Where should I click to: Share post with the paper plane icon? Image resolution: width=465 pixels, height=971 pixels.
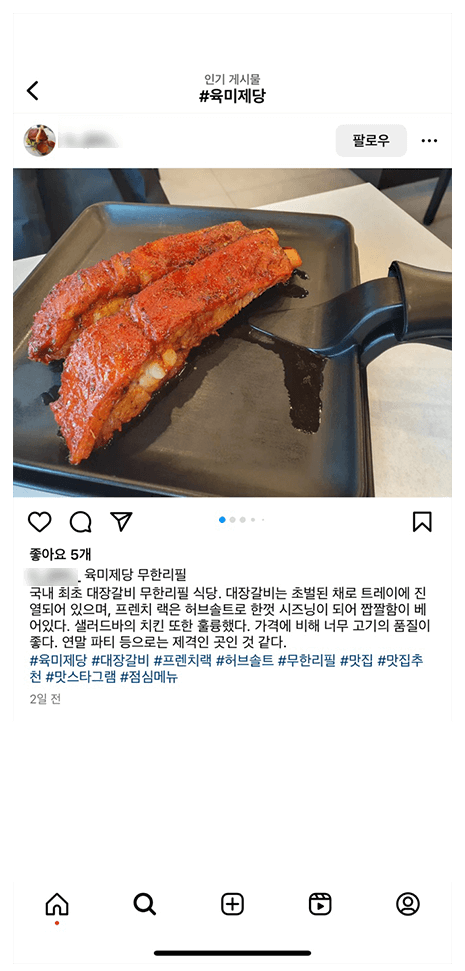click(x=121, y=521)
